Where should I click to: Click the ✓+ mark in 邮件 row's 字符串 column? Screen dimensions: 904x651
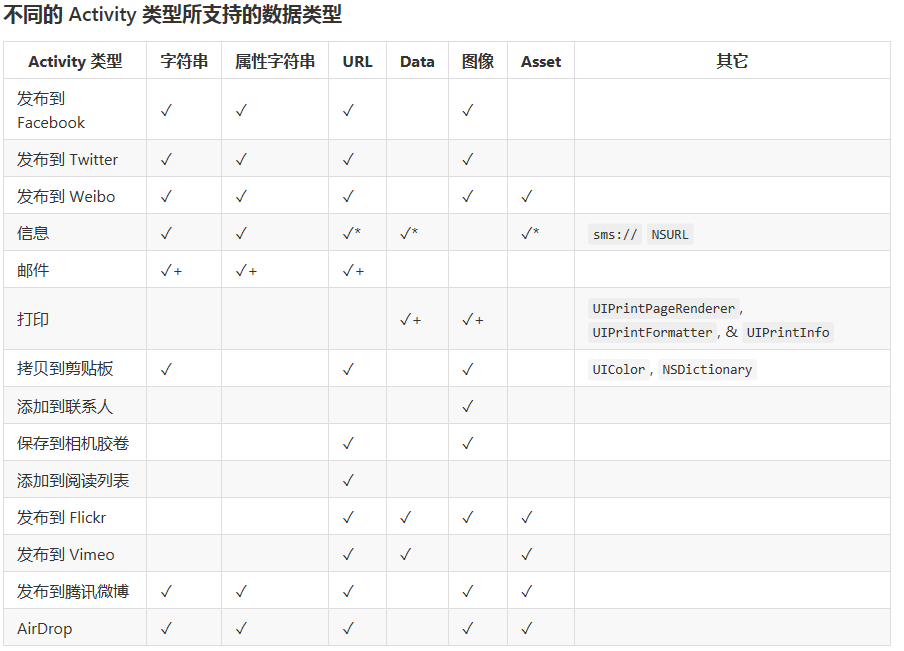click(x=171, y=270)
